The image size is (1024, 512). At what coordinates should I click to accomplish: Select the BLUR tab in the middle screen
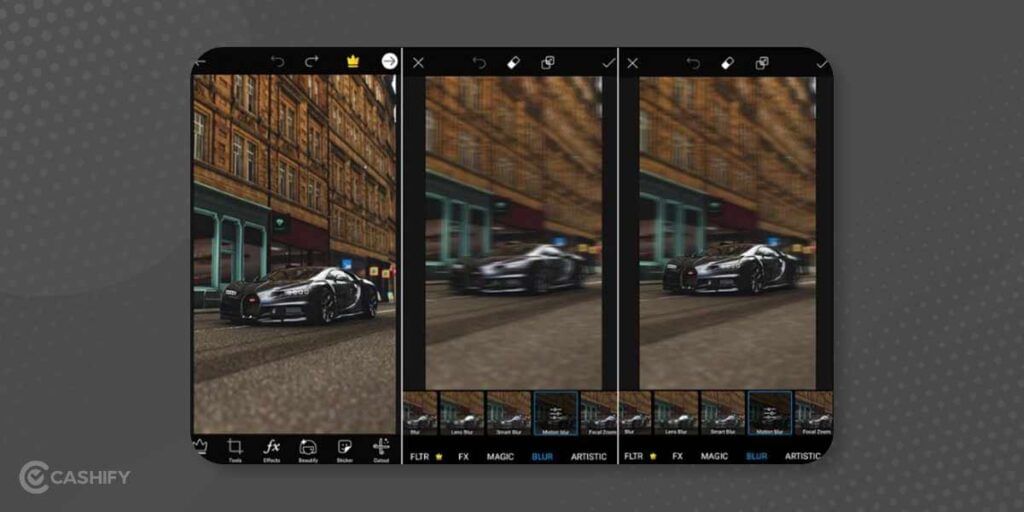pyautogui.click(x=542, y=456)
